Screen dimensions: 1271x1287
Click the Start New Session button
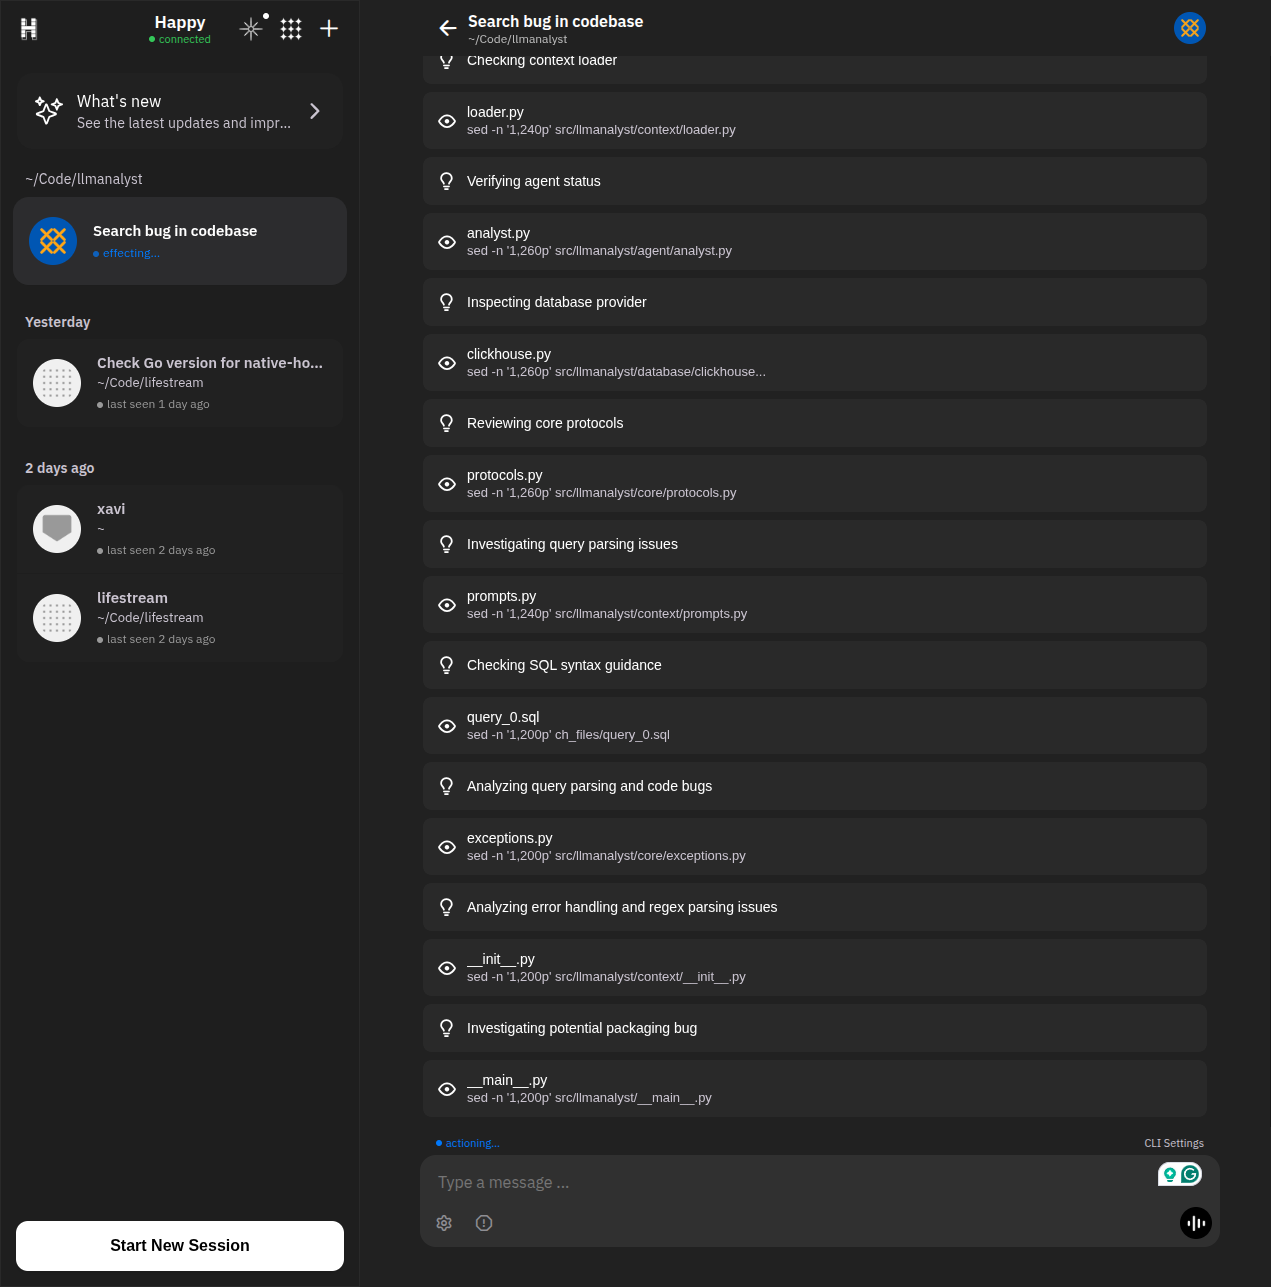coord(179,1245)
